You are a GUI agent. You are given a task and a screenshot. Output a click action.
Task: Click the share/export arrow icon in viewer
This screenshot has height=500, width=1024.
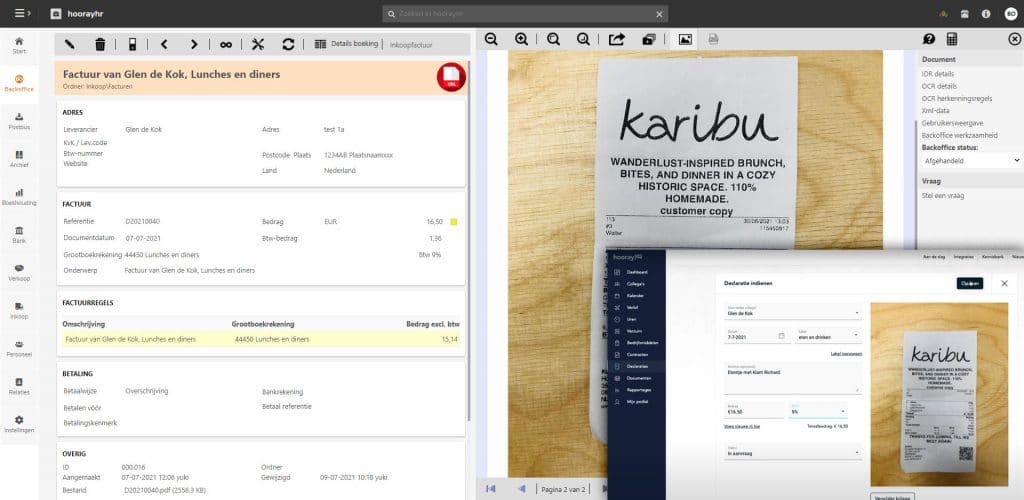[x=616, y=39]
